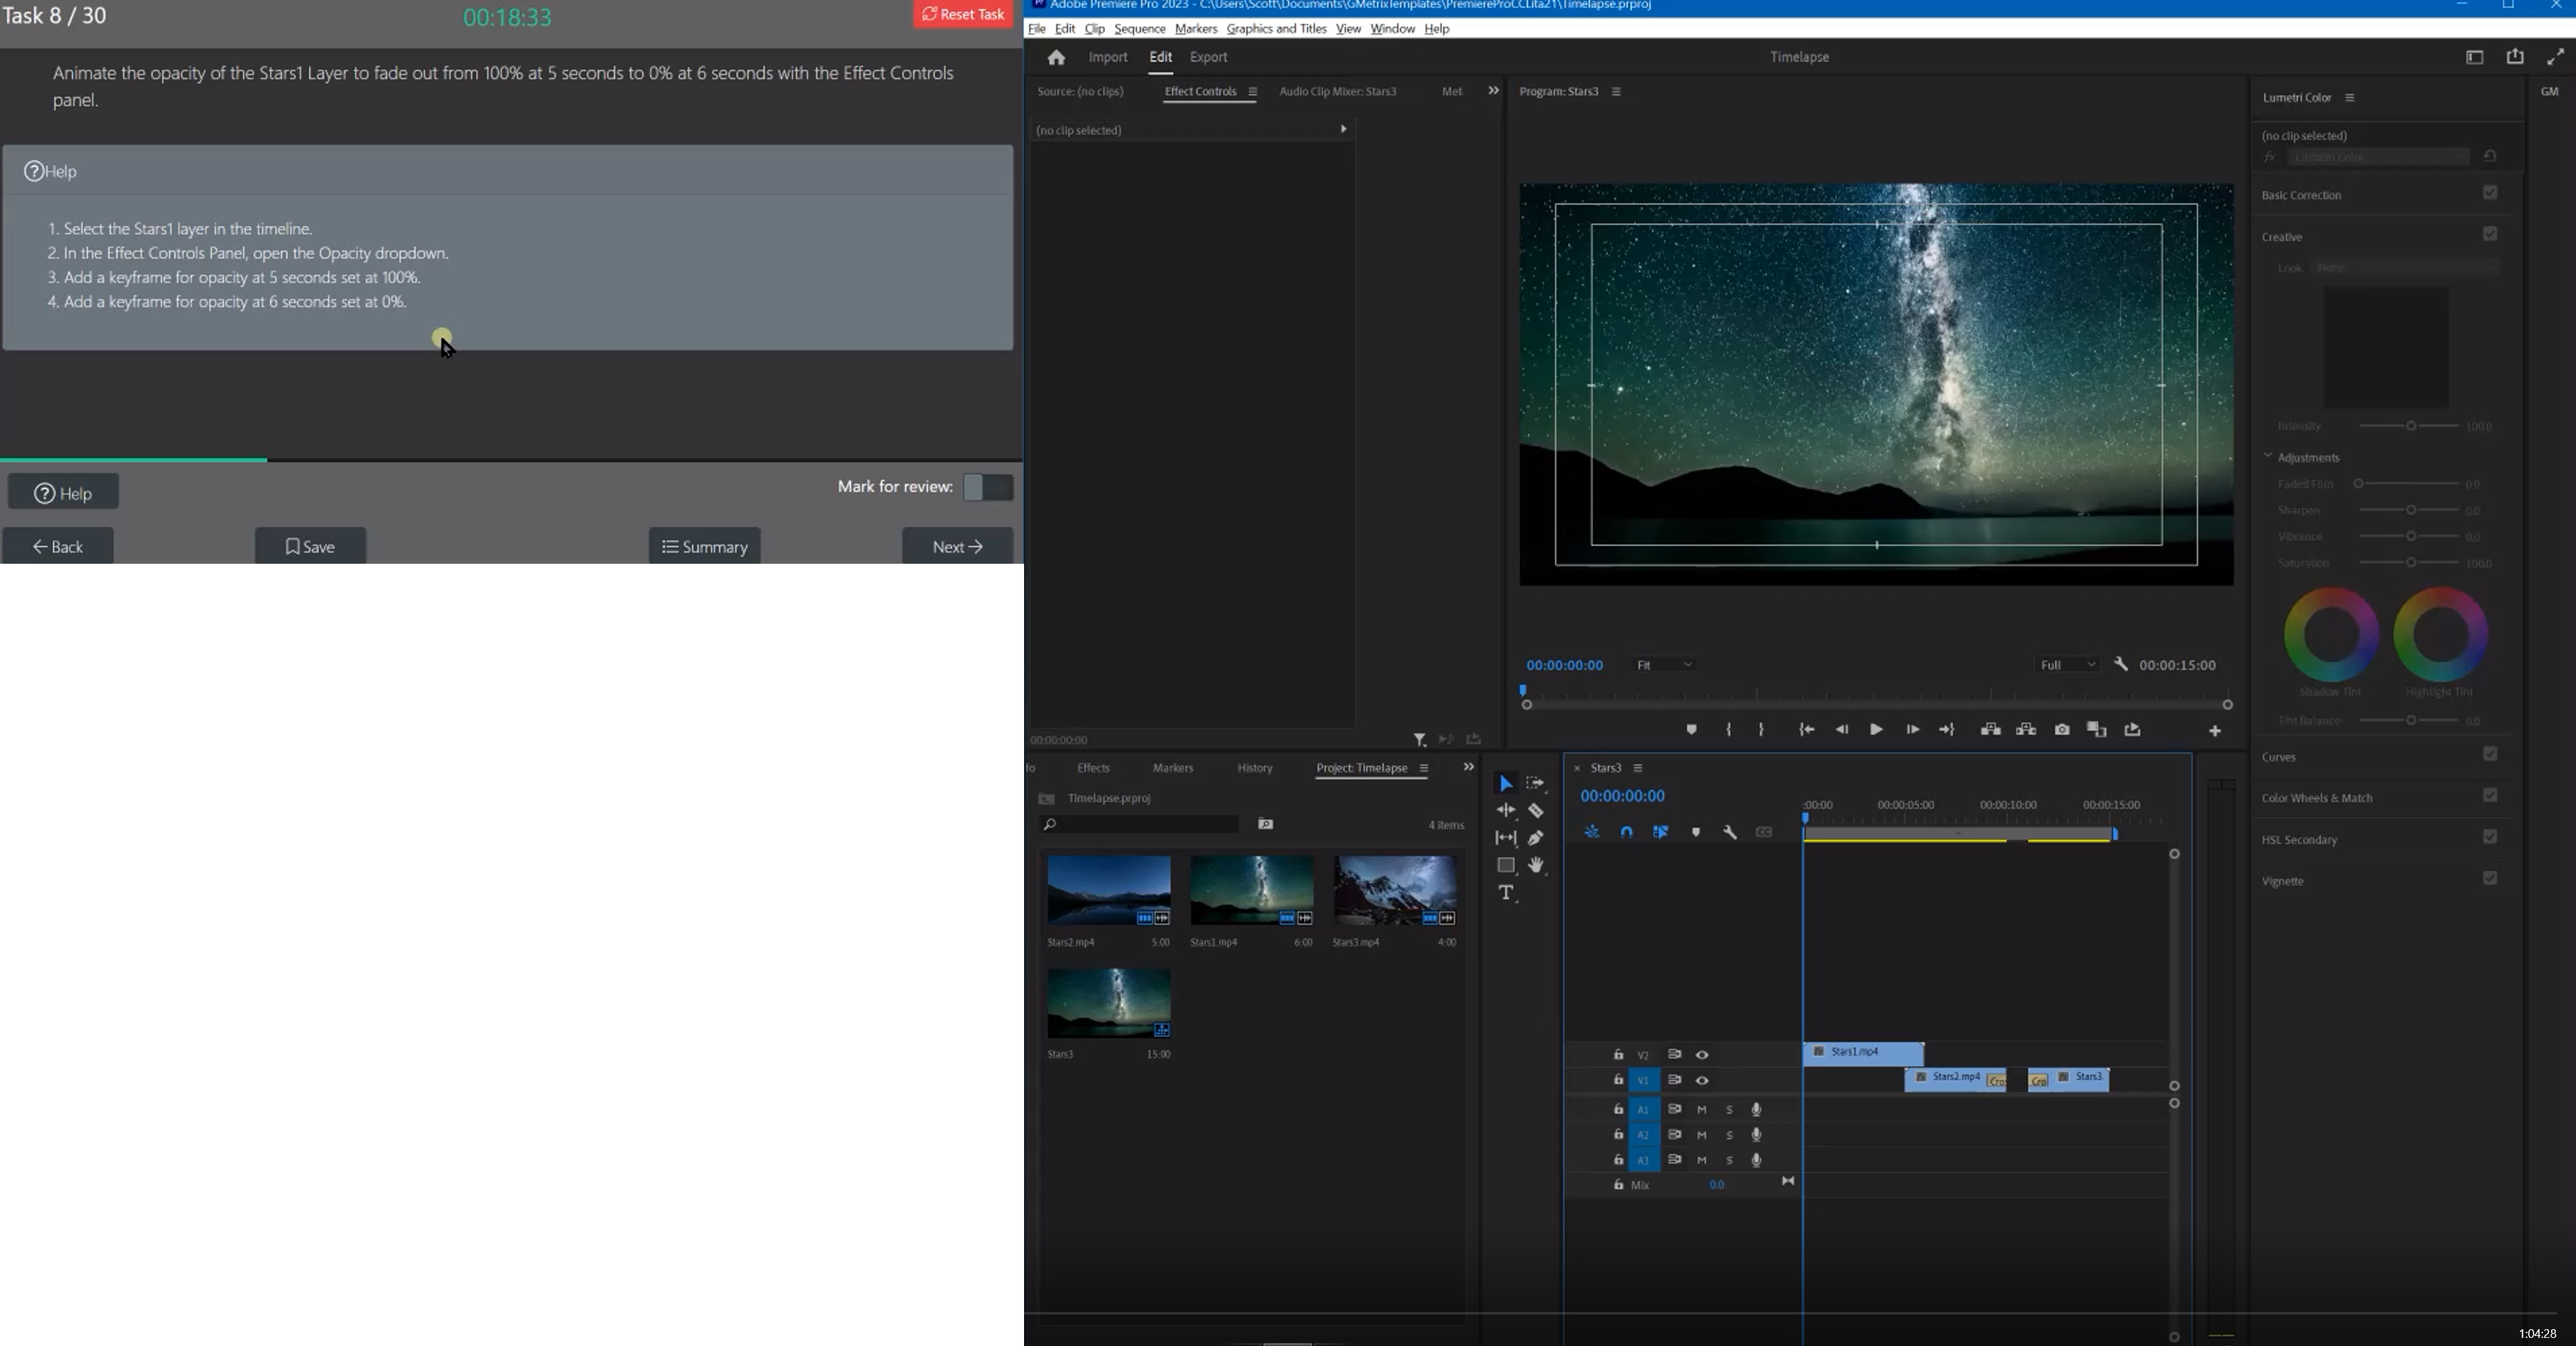Image resolution: width=2576 pixels, height=1346 pixels.
Task: Click the Reset Task button
Action: pos(962,14)
